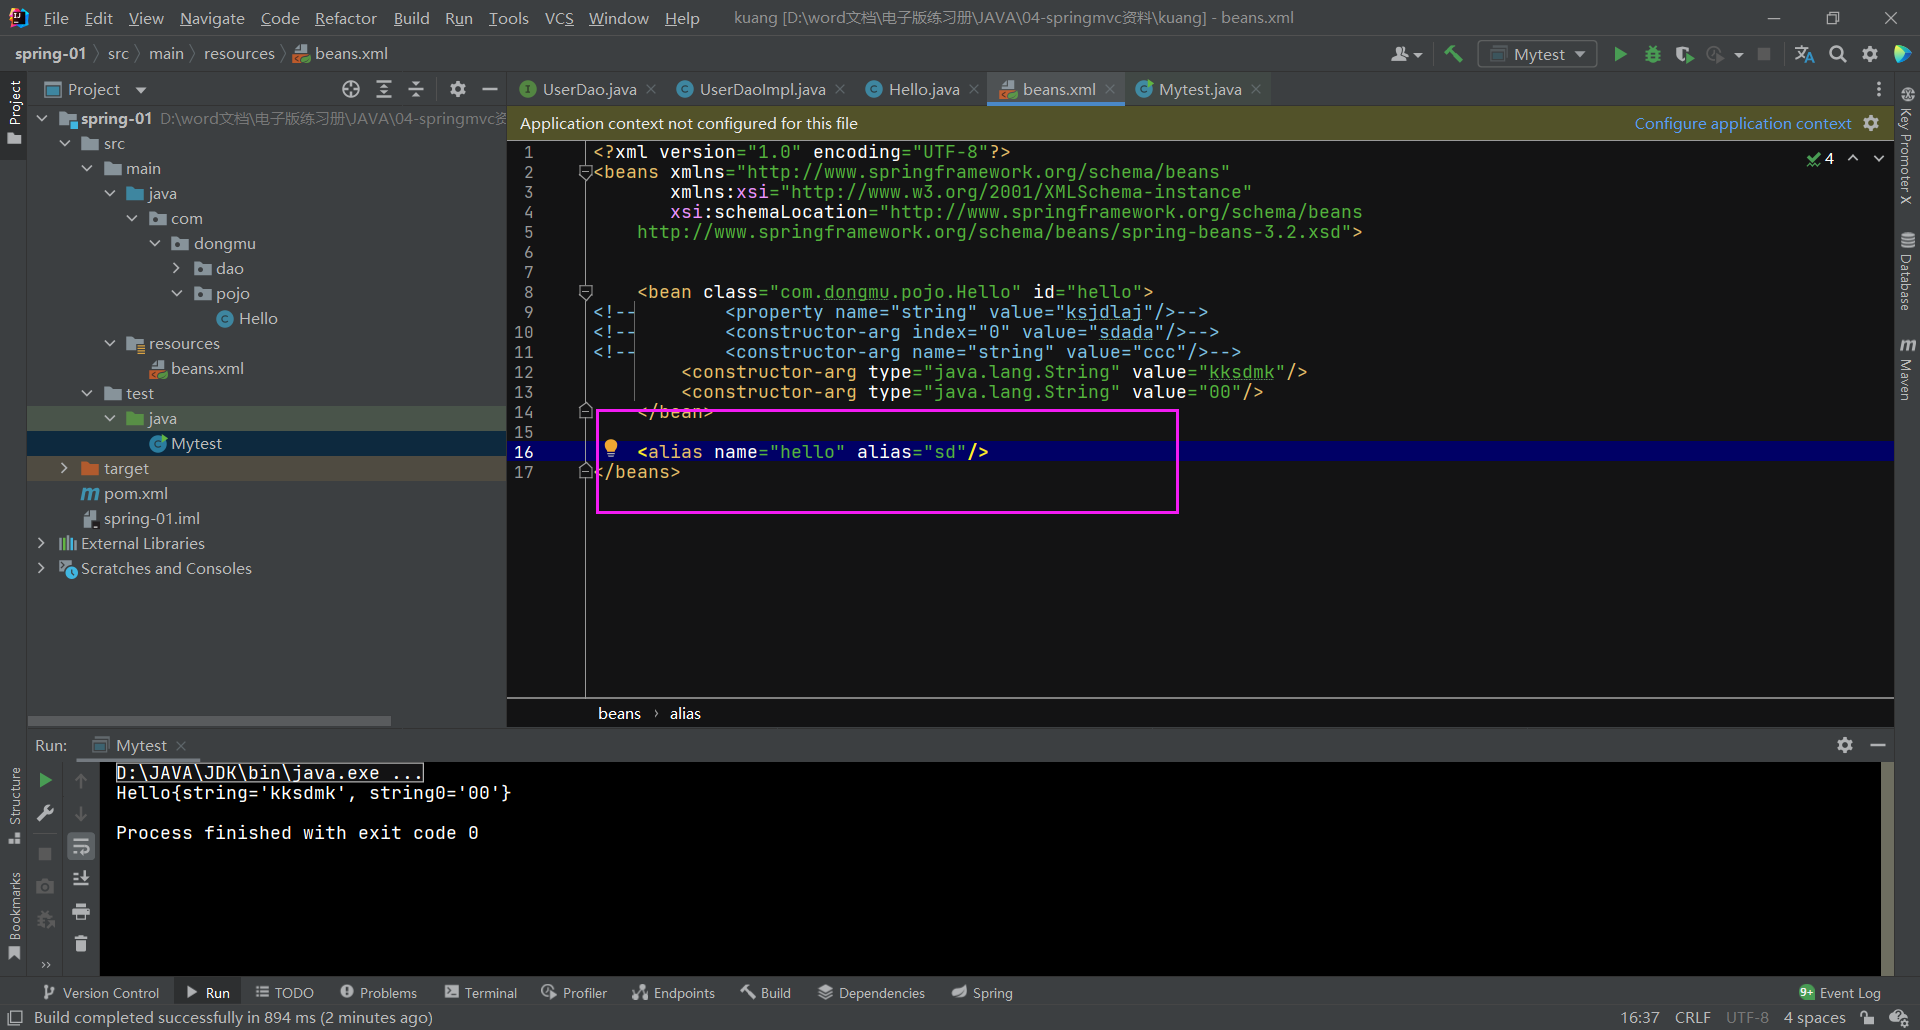1920x1030 pixels.
Task: Click the console vertical scrollbar
Action: pyautogui.click(x=1886, y=868)
